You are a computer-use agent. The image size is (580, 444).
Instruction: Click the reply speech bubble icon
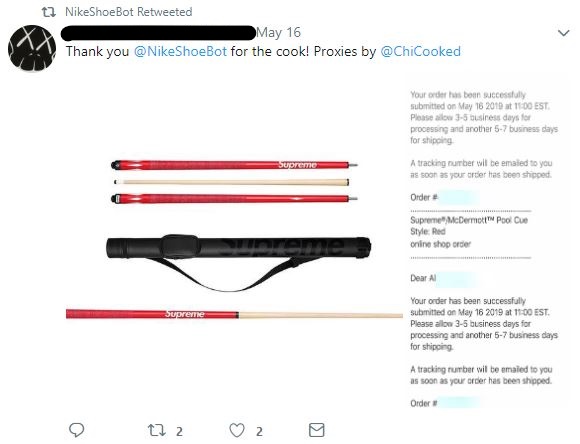pyautogui.click(x=77, y=430)
